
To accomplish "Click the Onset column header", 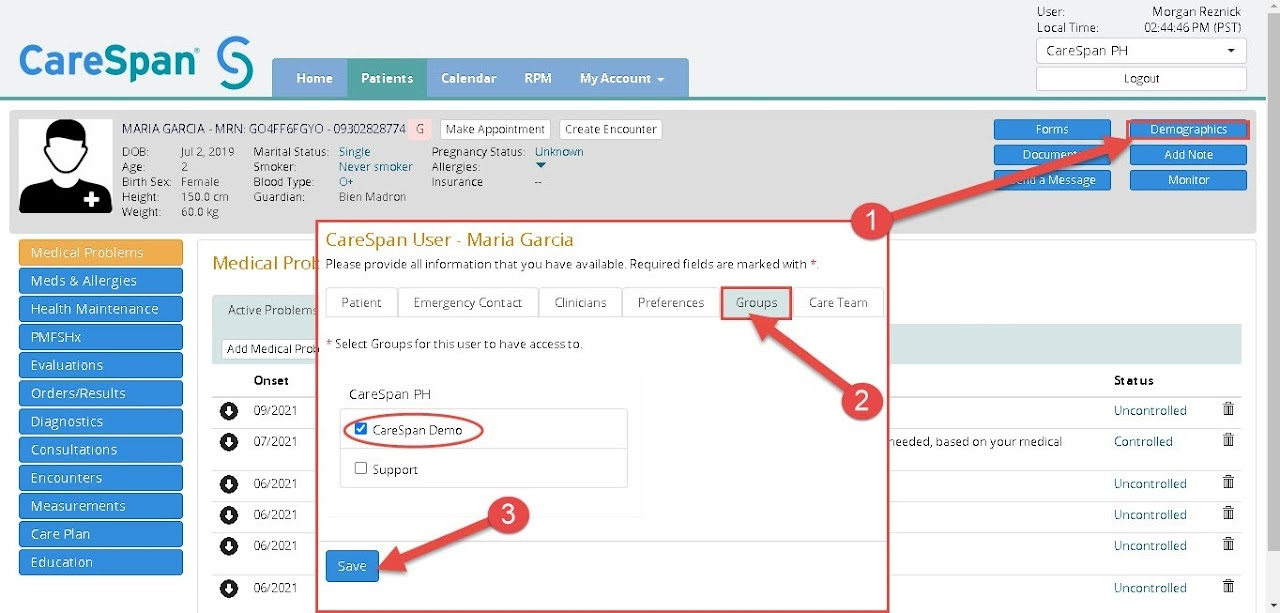I will (x=271, y=380).
